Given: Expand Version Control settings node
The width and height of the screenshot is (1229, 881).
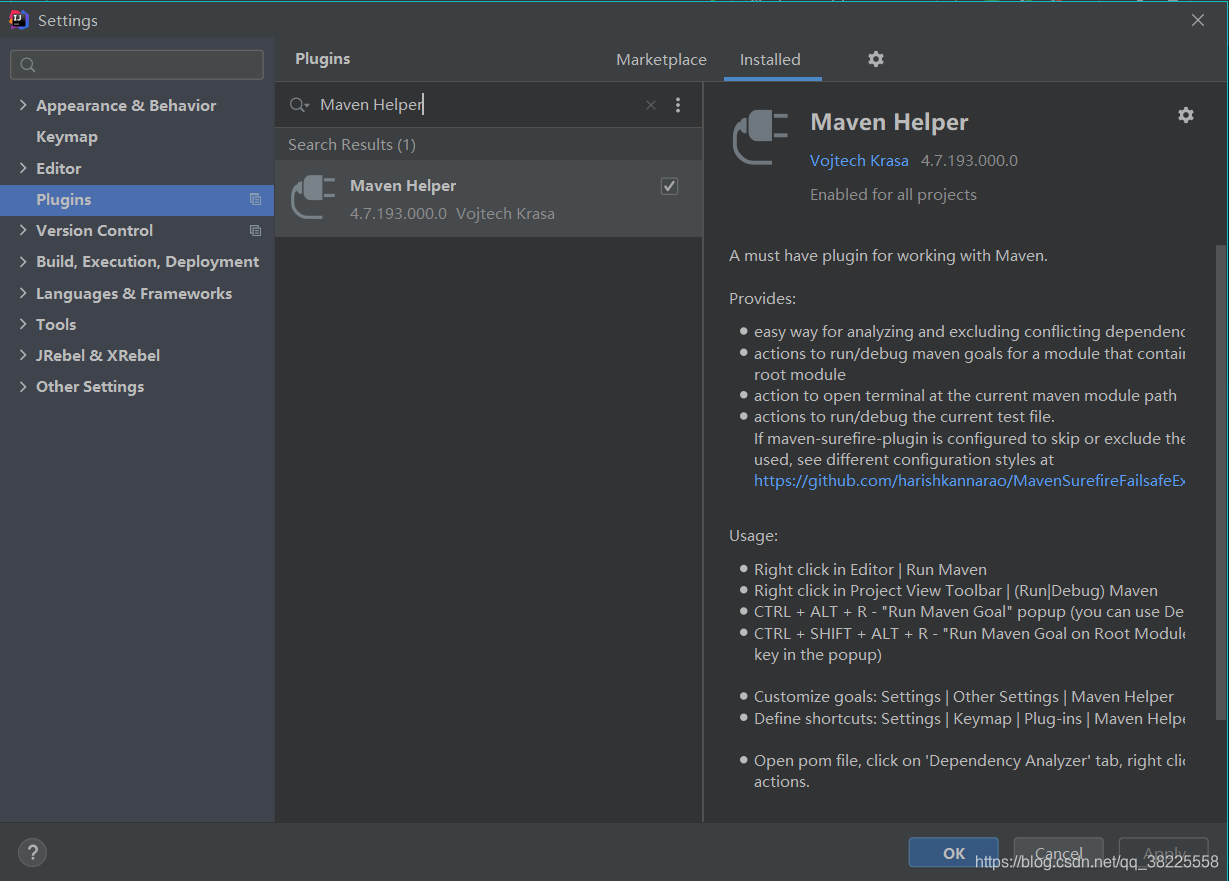Looking at the screenshot, I should [23, 230].
